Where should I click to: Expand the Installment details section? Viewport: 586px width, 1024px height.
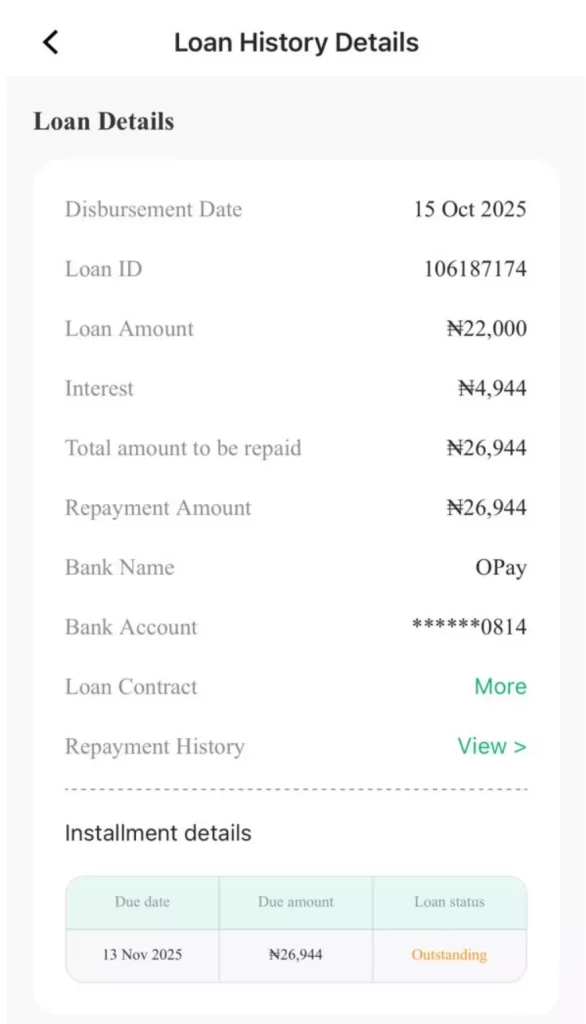click(x=157, y=833)
